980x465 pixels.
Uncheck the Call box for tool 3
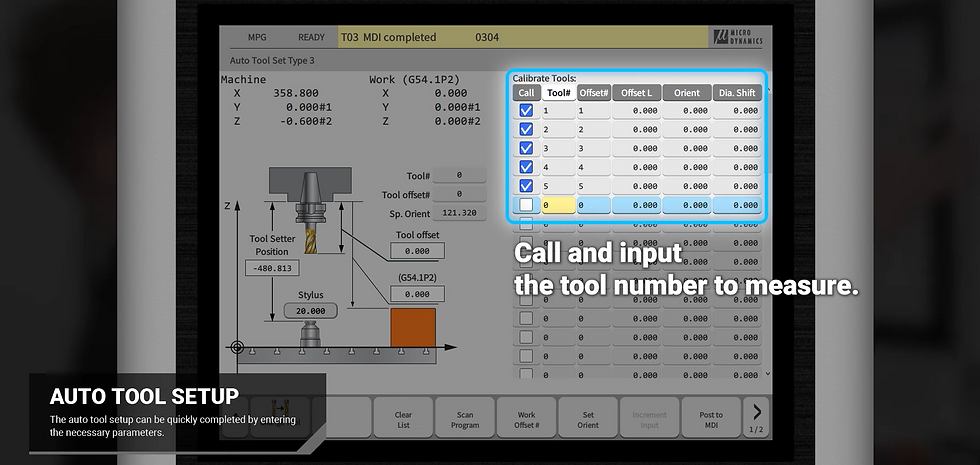click(x=526, y=148)
